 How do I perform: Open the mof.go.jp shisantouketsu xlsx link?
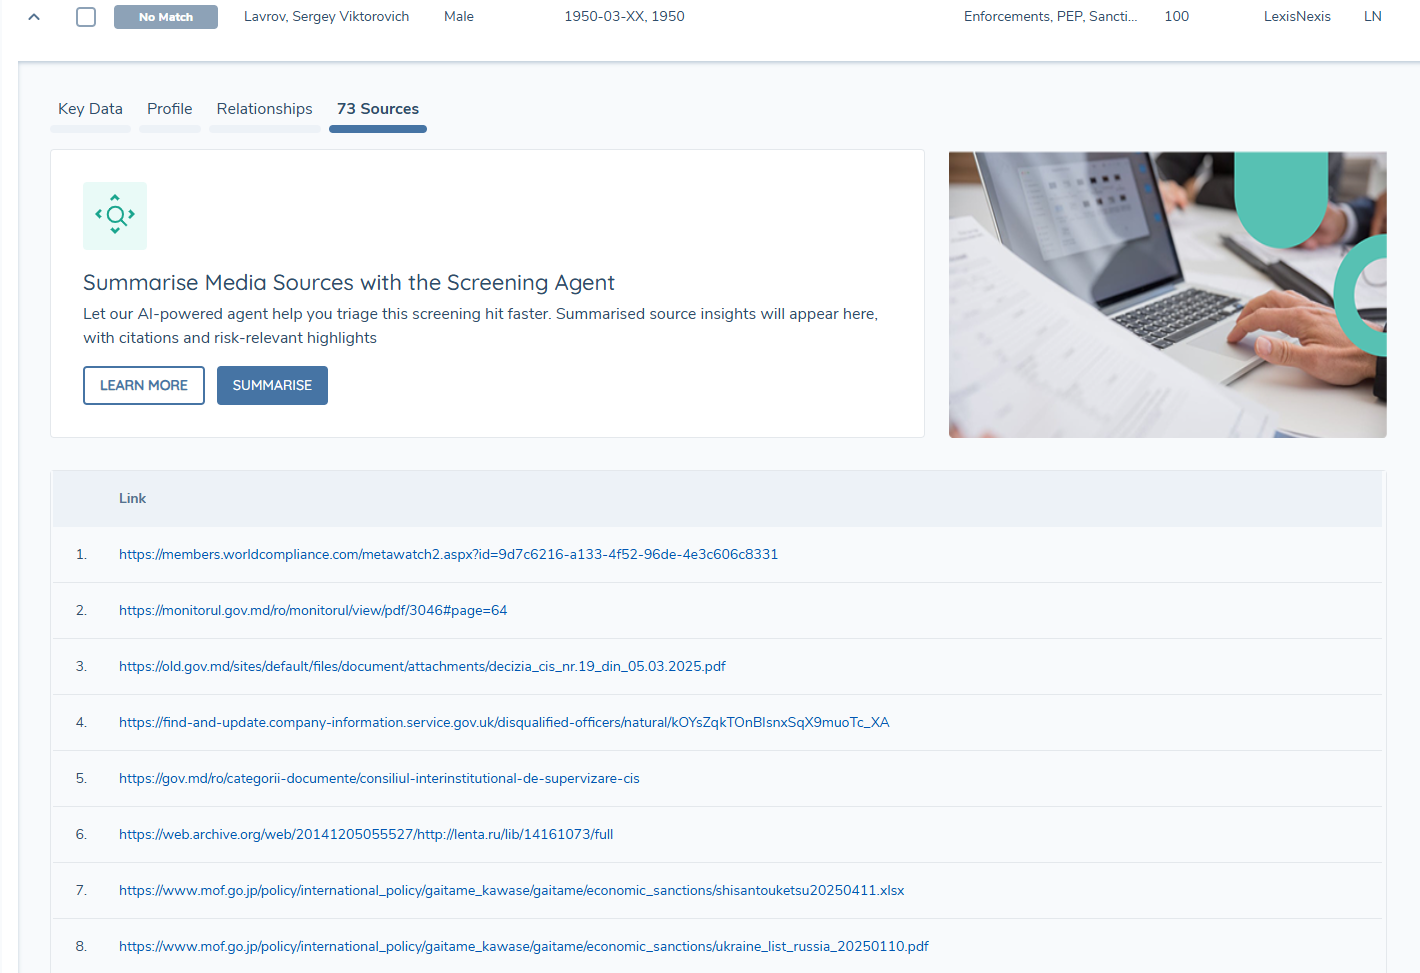pos(511,890)
